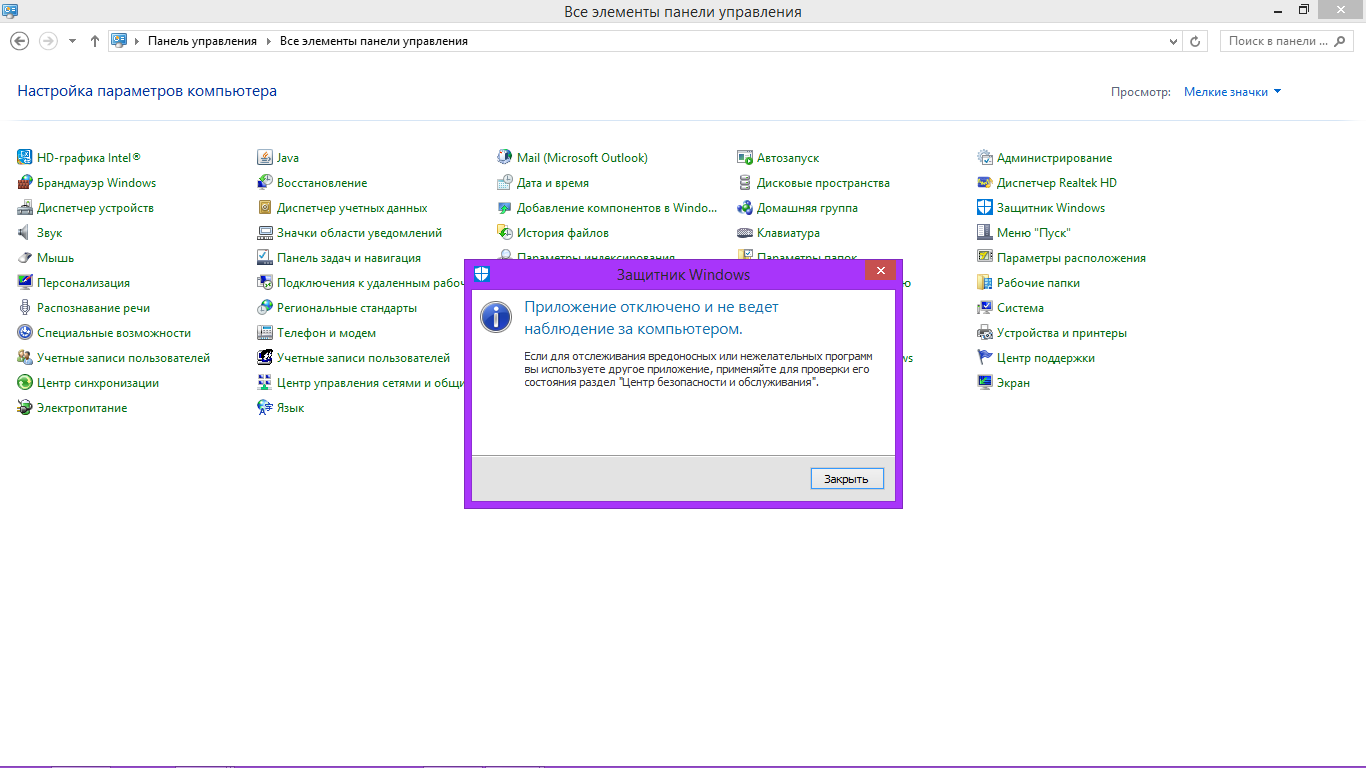This screenshot has height=768, width=1366.
Task: Close the Защитник Windows dialog with red X
Action: point(880,271)
